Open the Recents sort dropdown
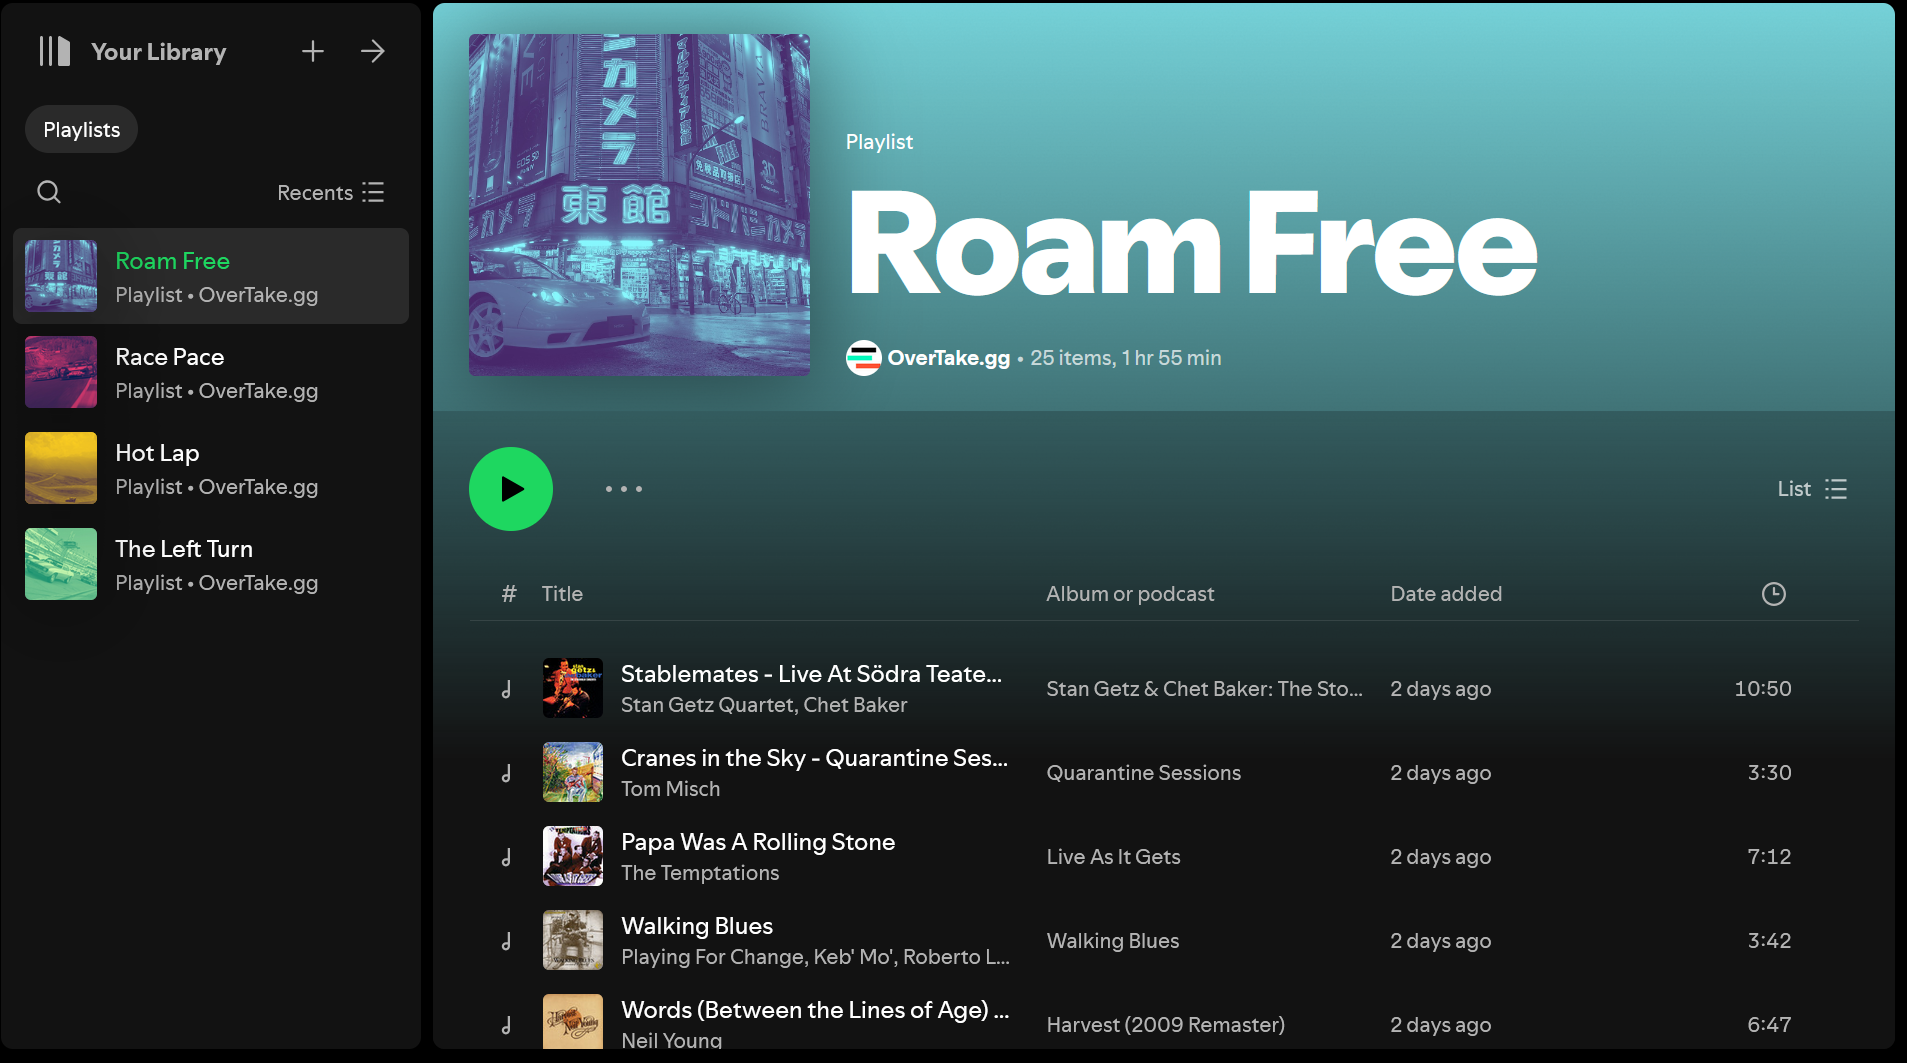 pyautogui.click(x=331, y=192)
